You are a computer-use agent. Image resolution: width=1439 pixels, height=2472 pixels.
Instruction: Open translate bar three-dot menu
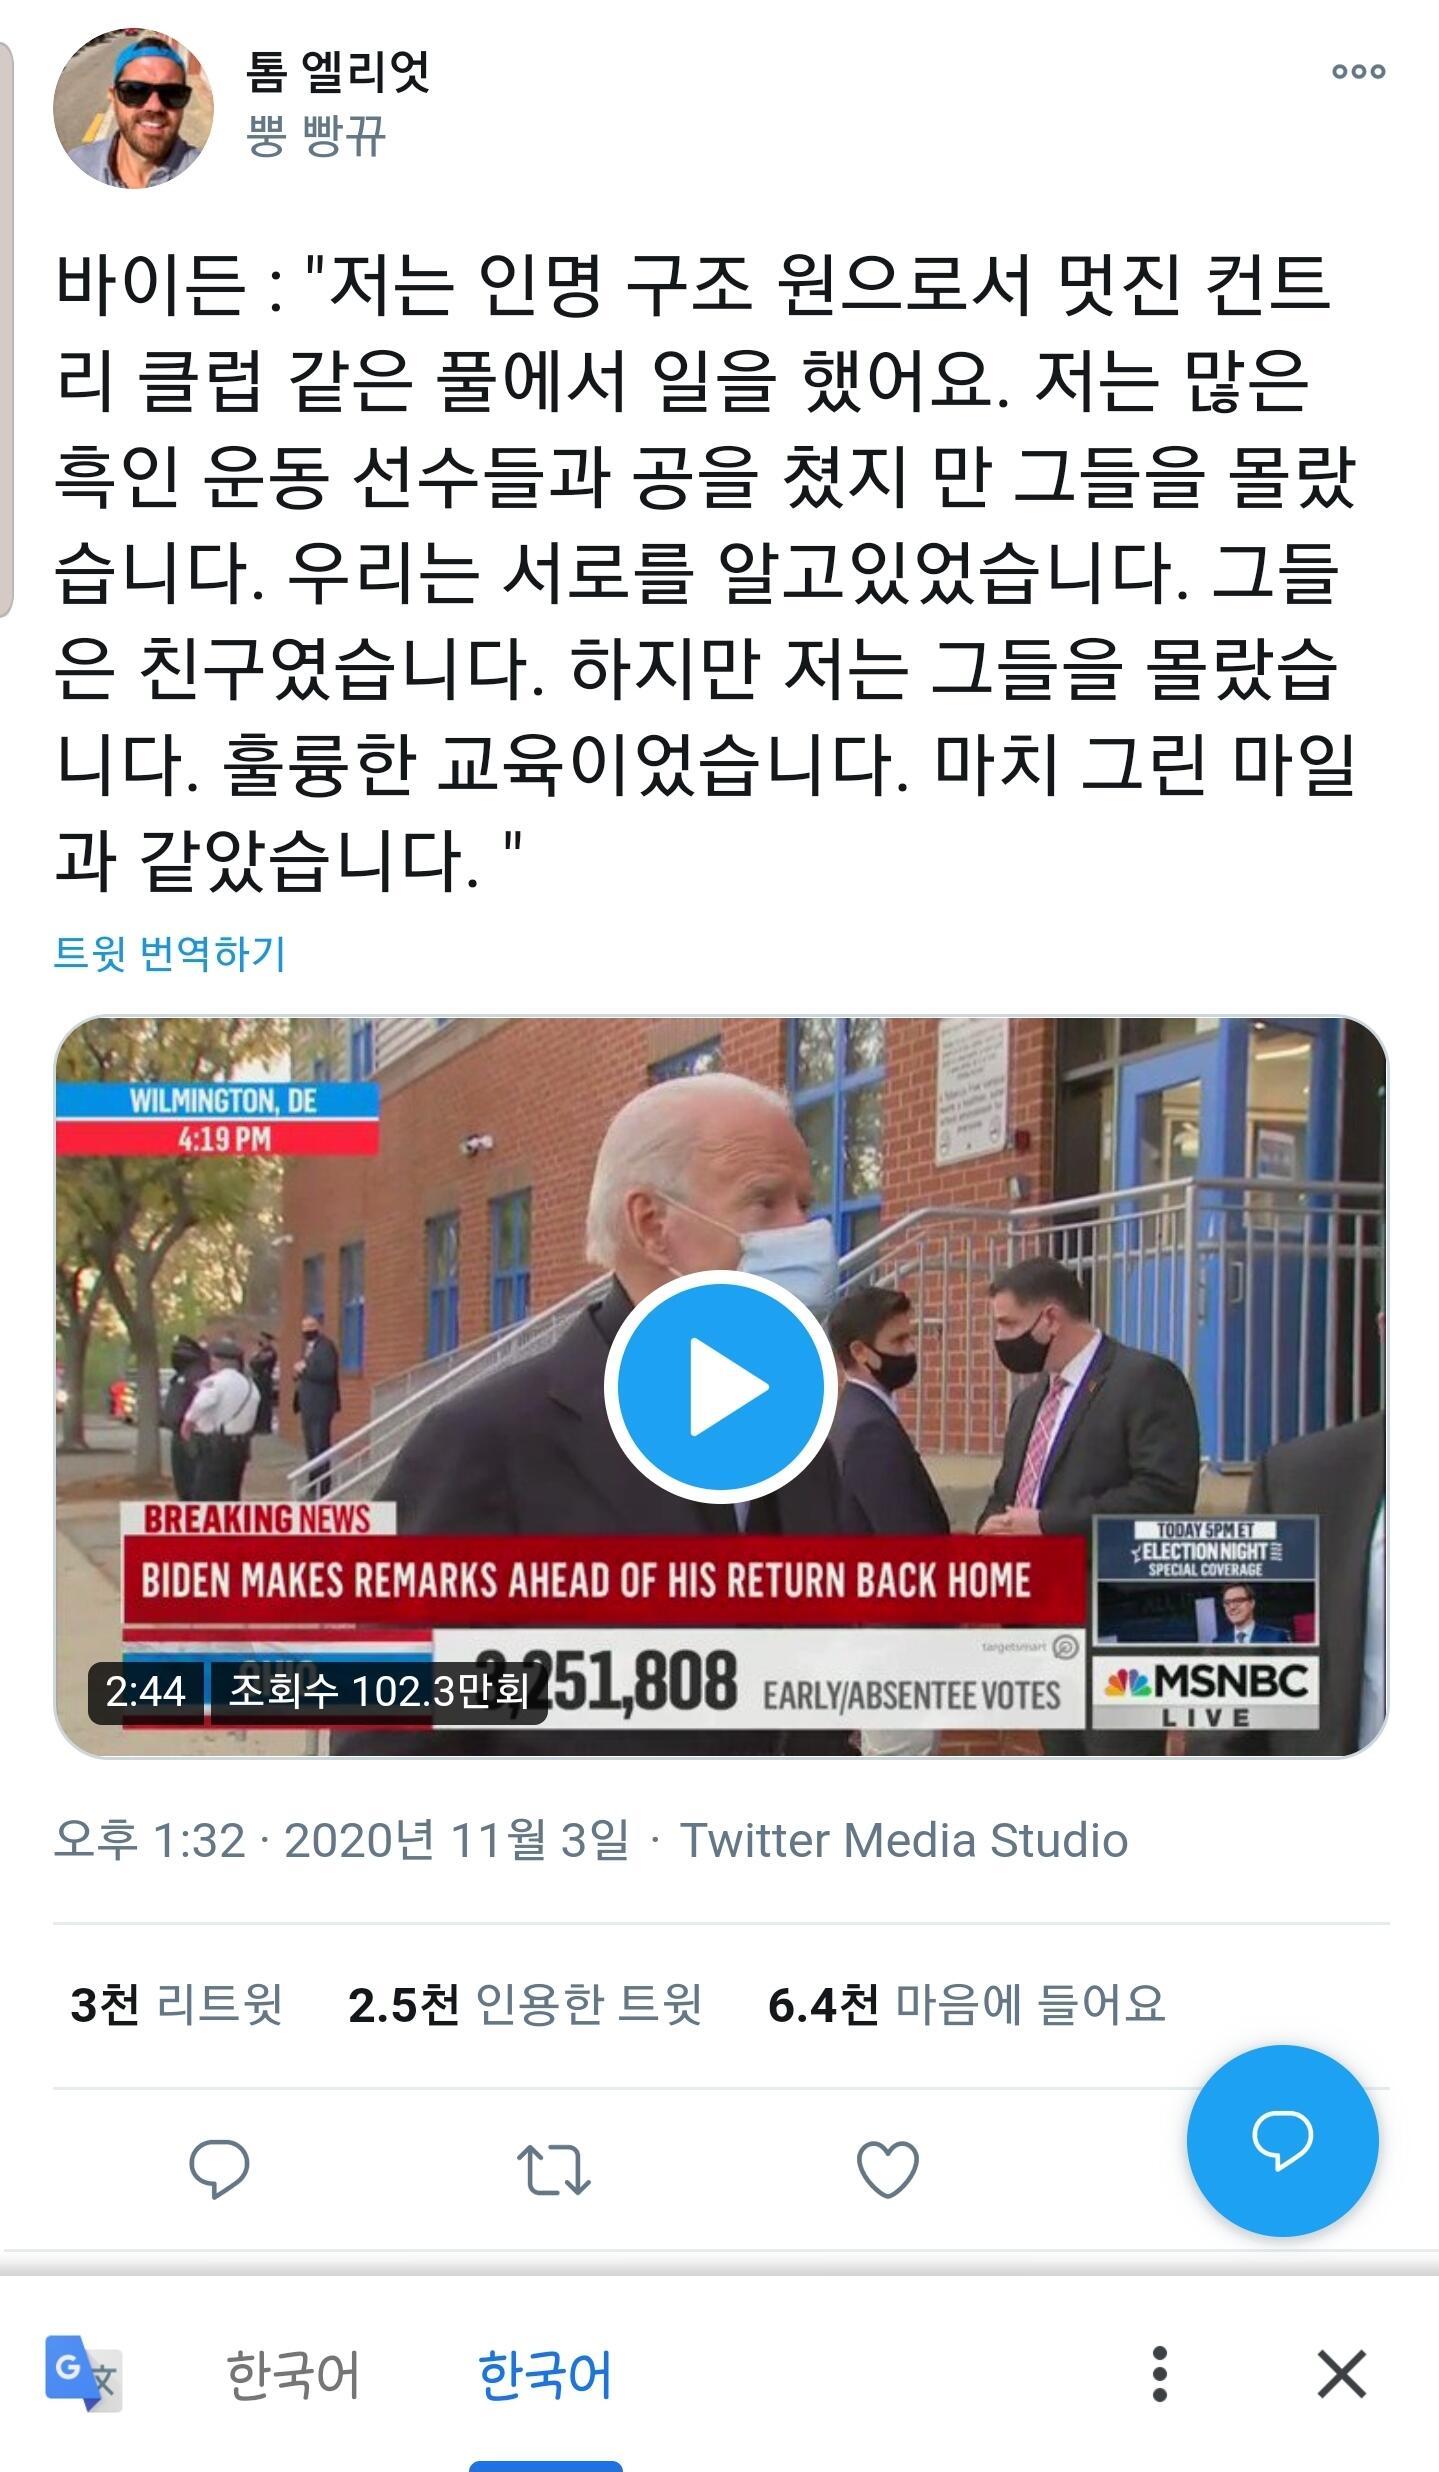(1159, 2373)
